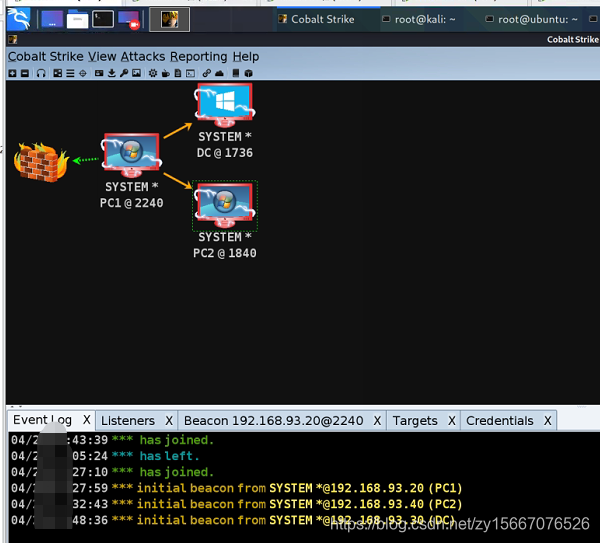Image resolution: width=600 pixels, height=543 pixels.
Task: Click the firewall icon in the pivot graph
Action: 41,161
